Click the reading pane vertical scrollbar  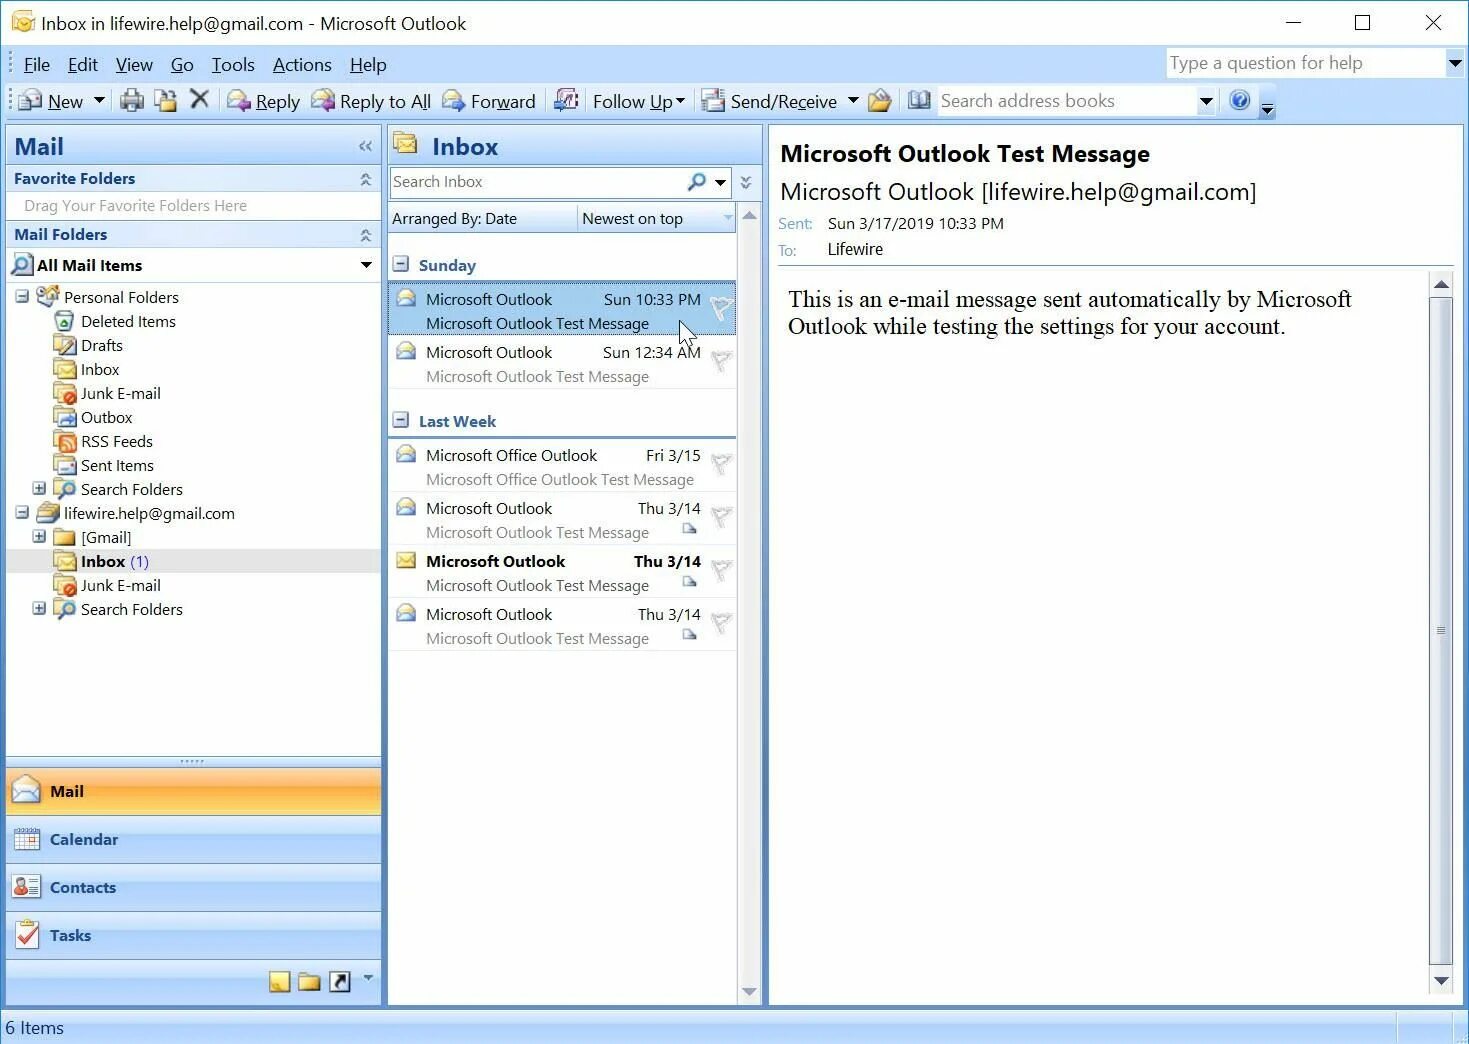tap(1442, 630)
